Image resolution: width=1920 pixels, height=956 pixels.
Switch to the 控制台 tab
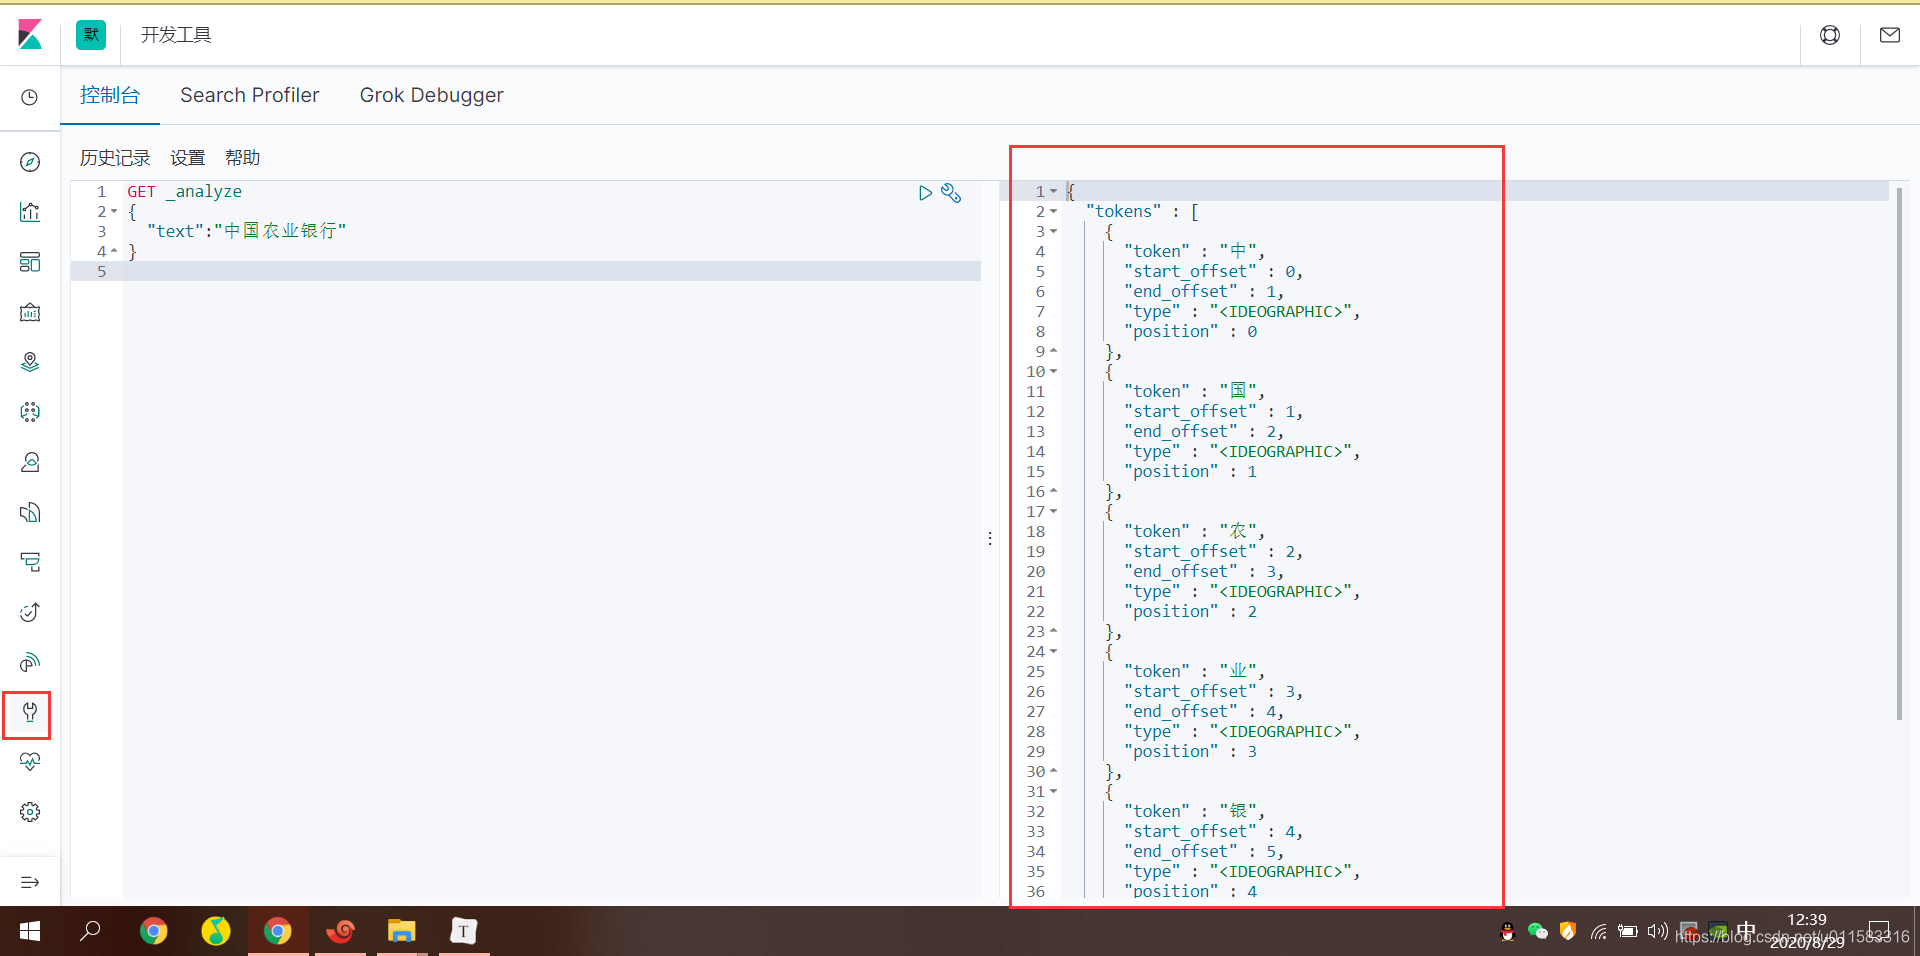(x=110, y=95)
